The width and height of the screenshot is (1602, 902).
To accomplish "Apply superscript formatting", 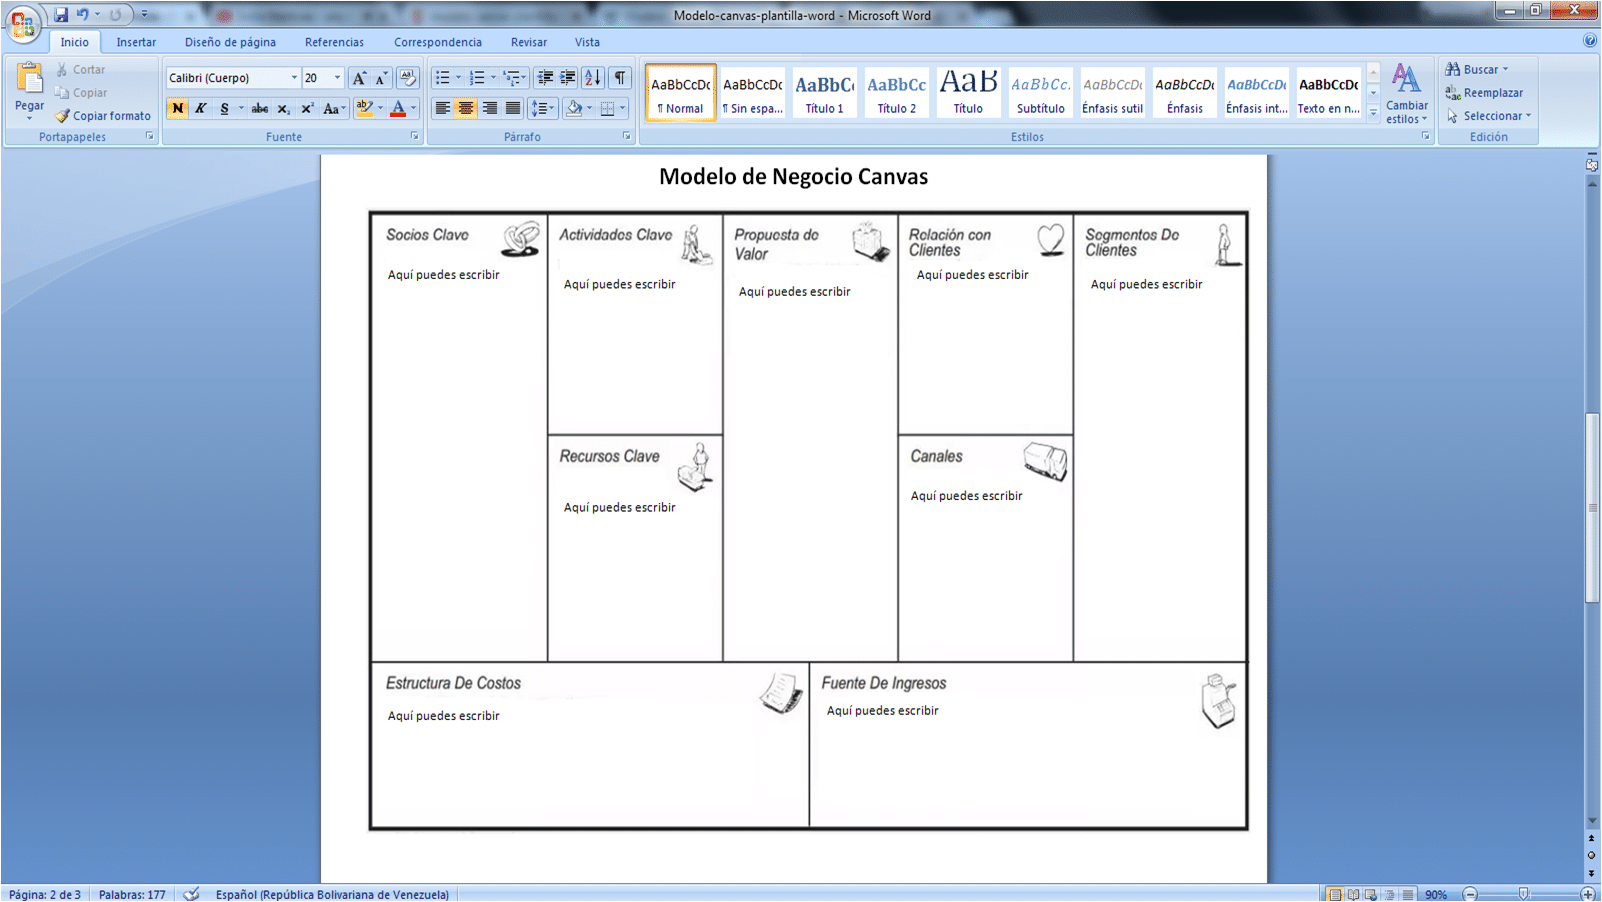I will pos(307,108).
